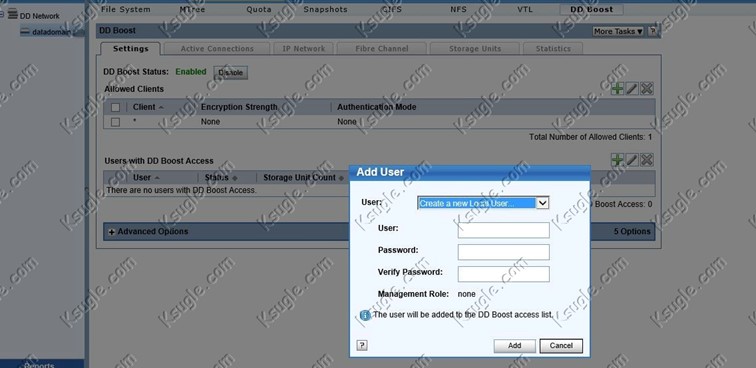This screenshot has height=368, width=756.
Task: Expand the Advanced Options section
Action: 148,232
